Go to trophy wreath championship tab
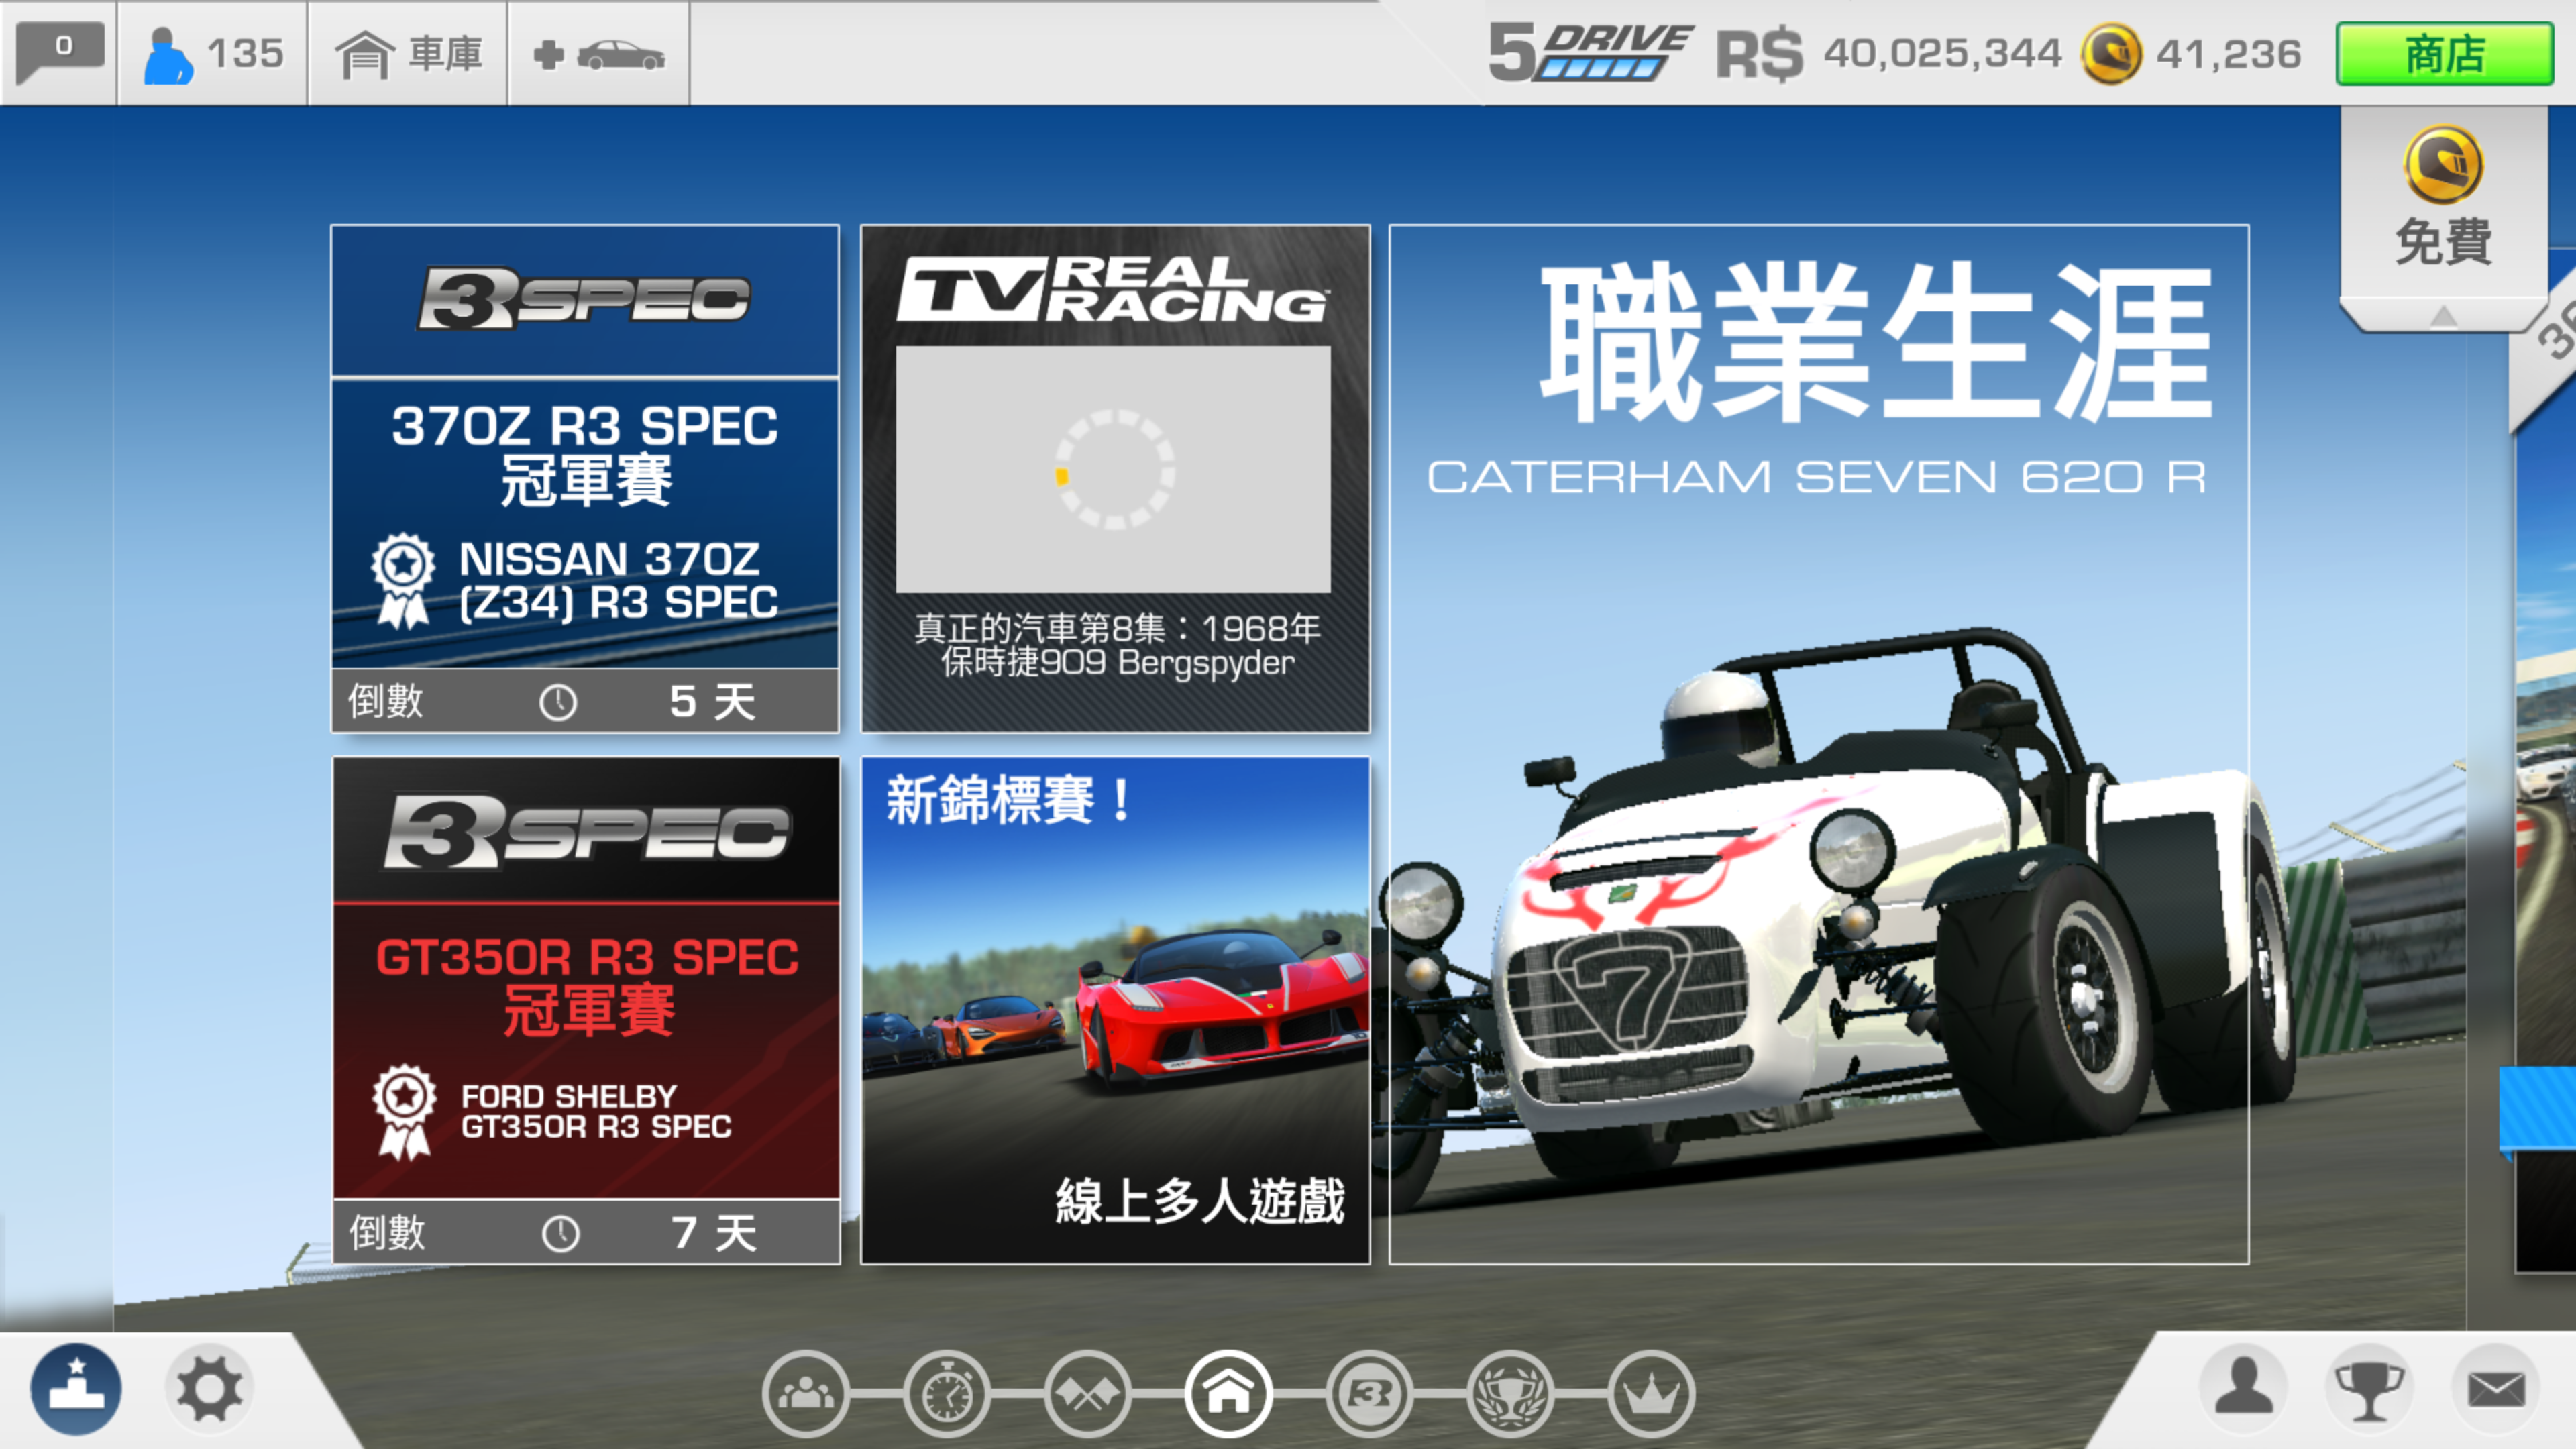 tap(1511, 1393)
